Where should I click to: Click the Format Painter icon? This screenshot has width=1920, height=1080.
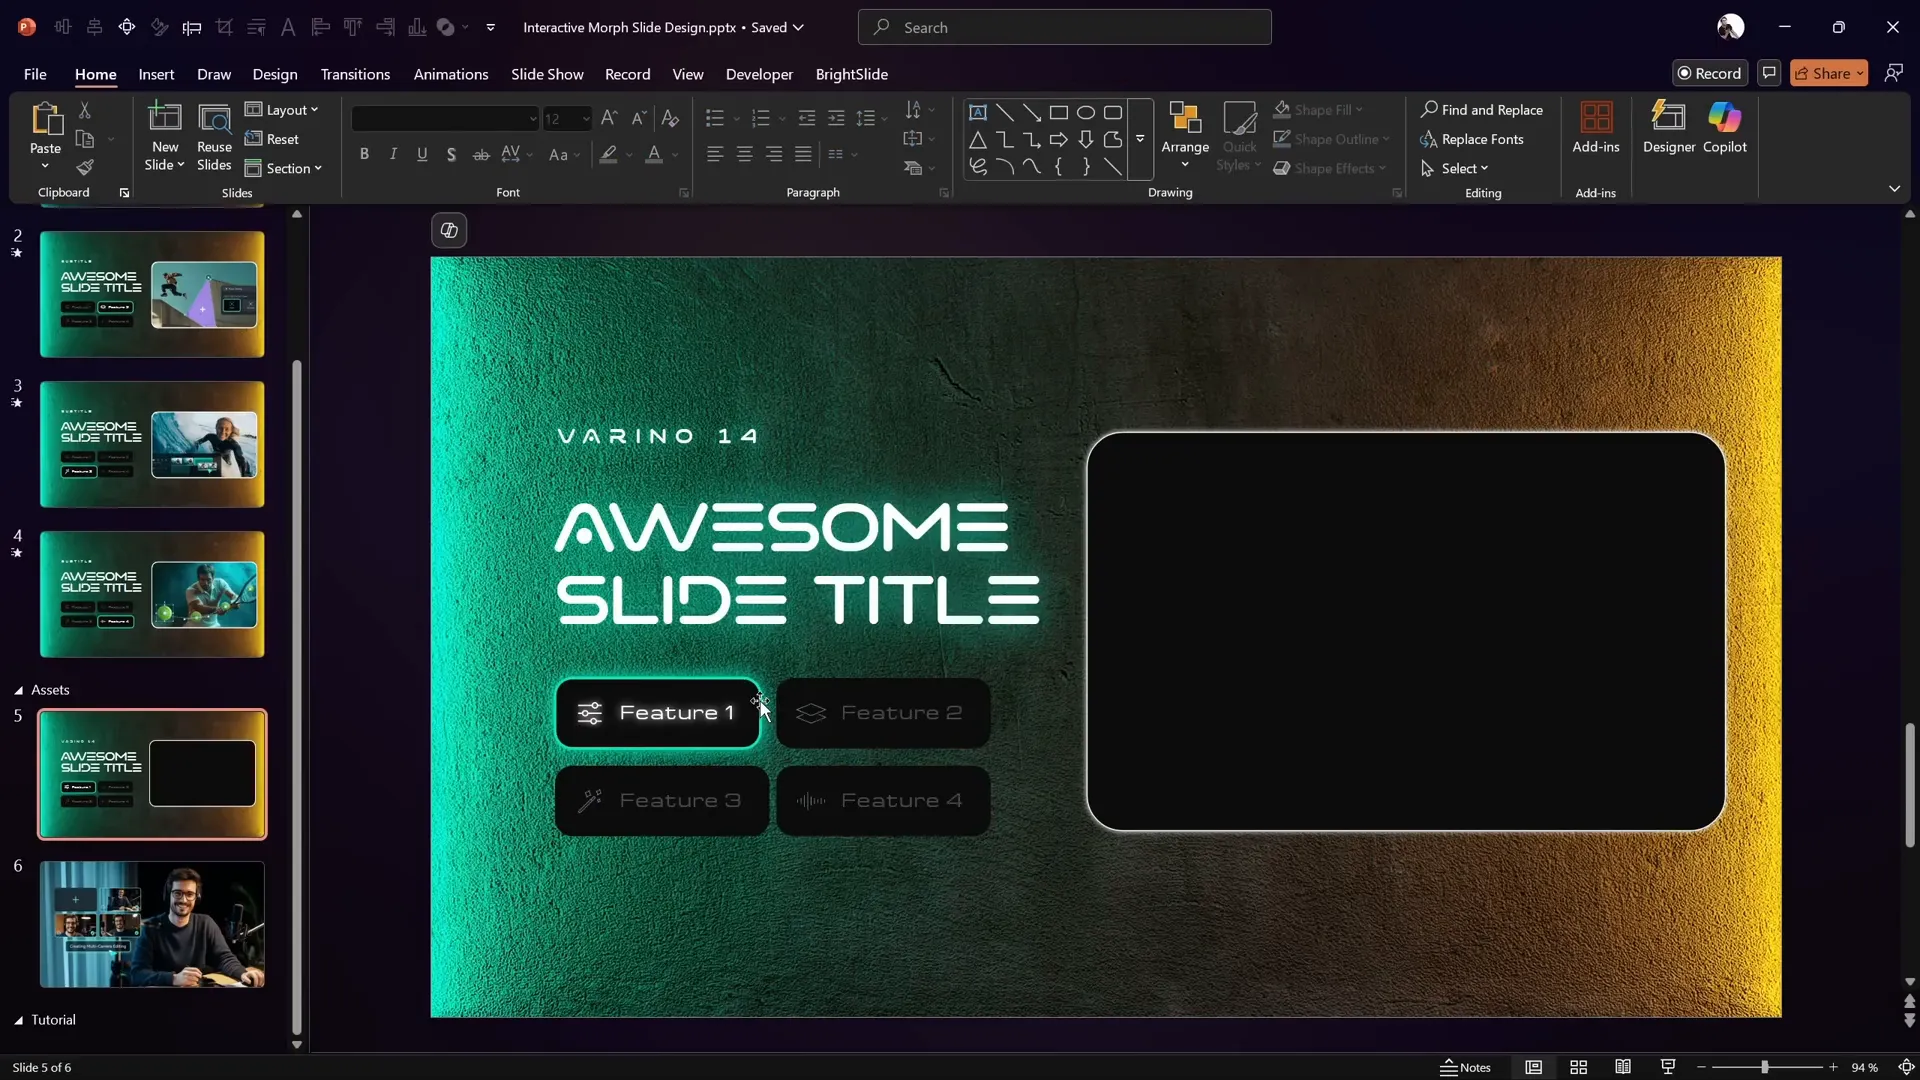click(85, 167)
